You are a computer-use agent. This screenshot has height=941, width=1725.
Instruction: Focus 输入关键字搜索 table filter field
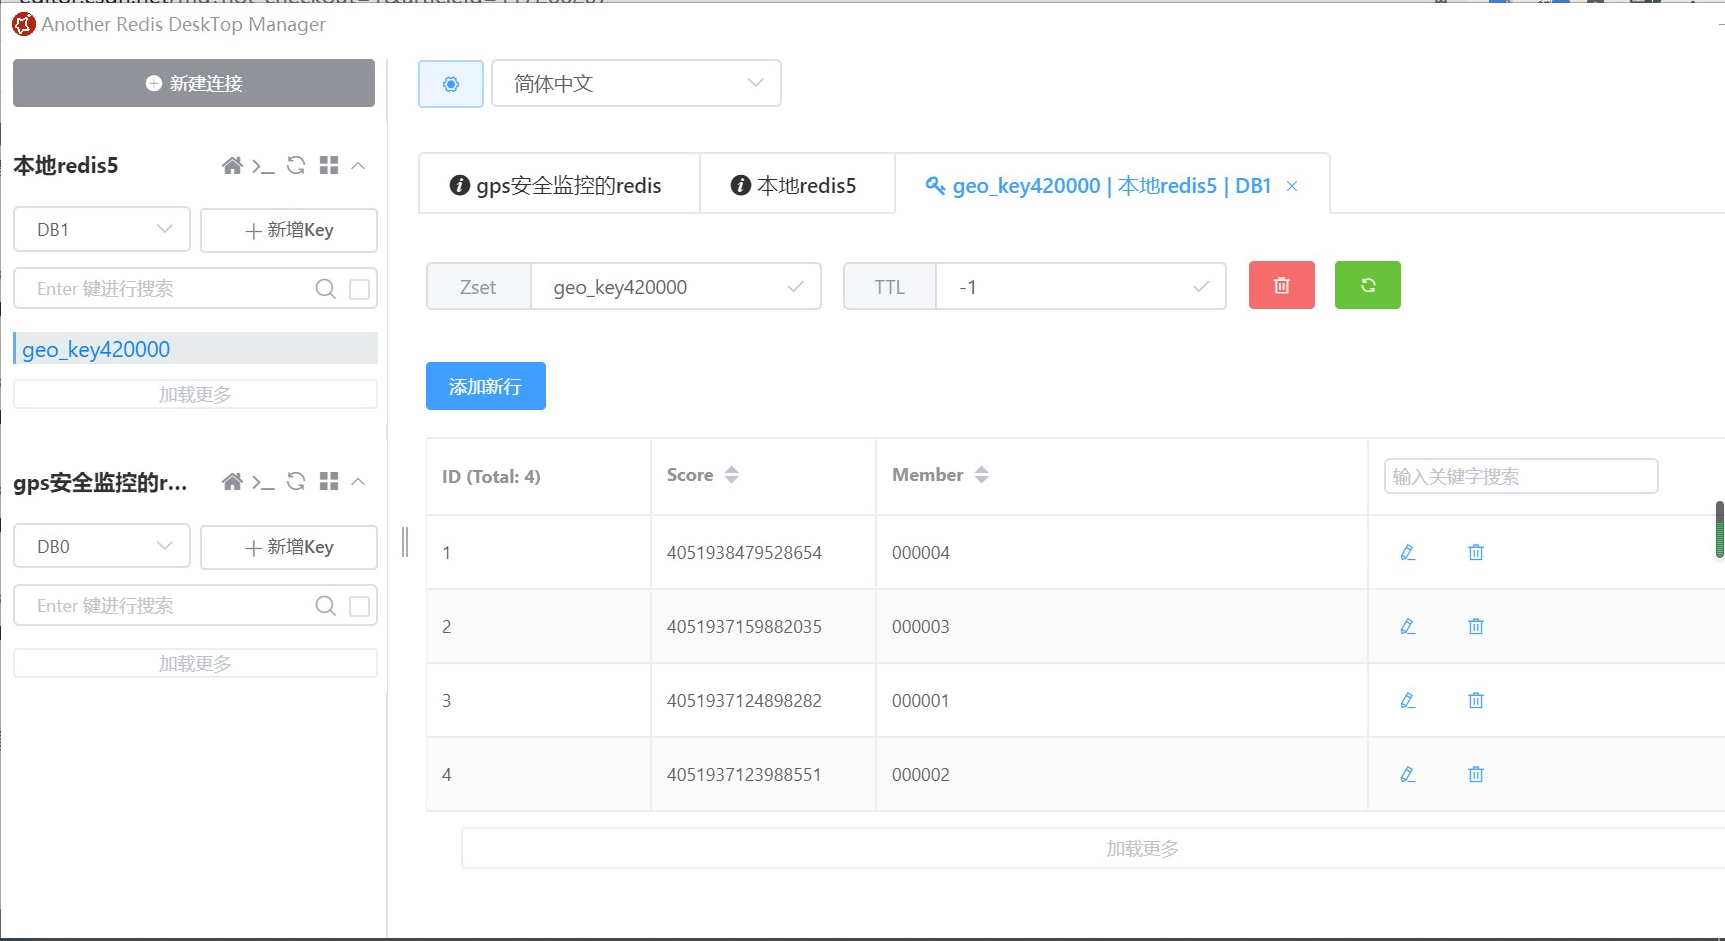point(1521,476)
